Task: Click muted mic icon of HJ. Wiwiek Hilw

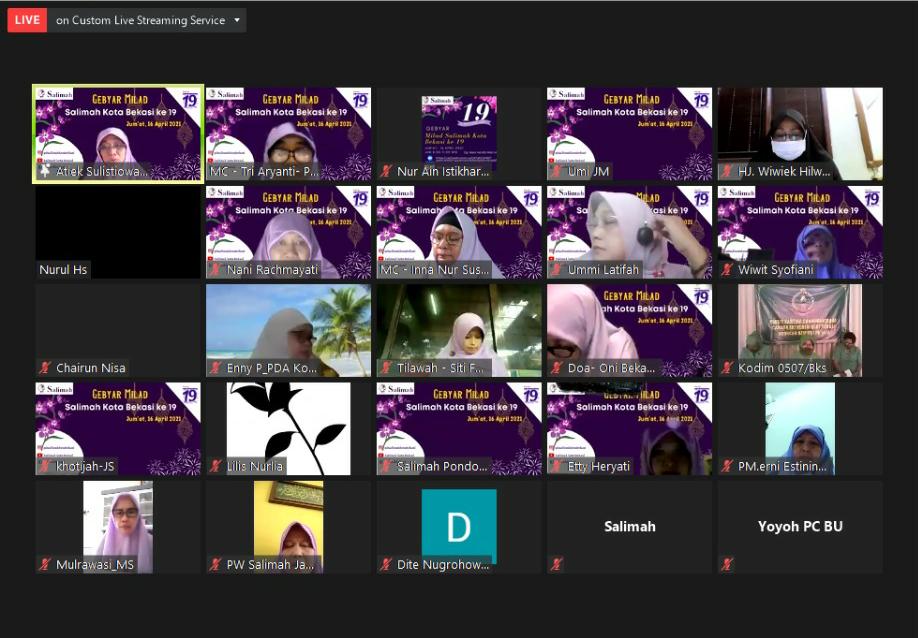Action: point(727,171)
